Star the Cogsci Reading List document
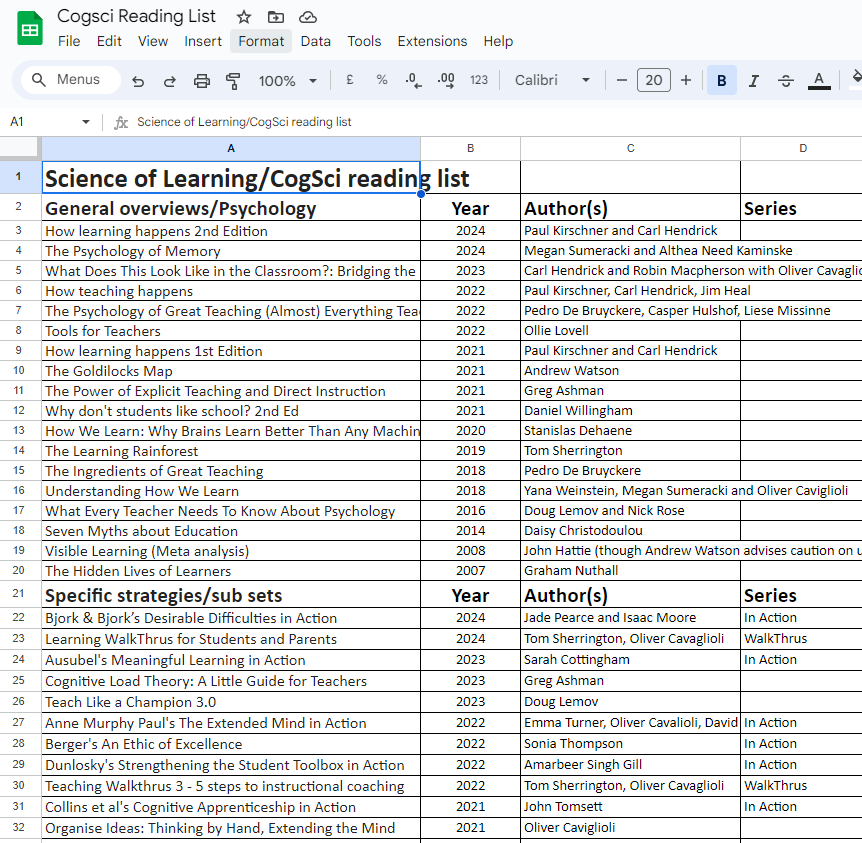Viewport: 862px width, 843px height. (x=244, y=17)
